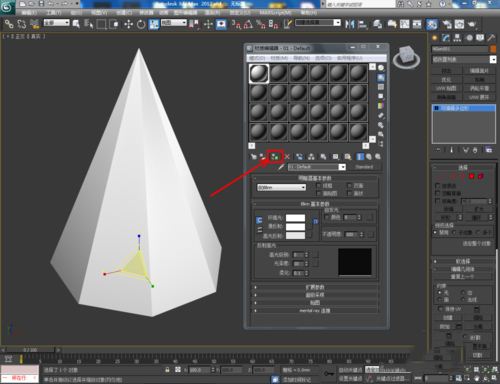
Task: Expand the Soft Selection rollout
Action: point(463,261)
